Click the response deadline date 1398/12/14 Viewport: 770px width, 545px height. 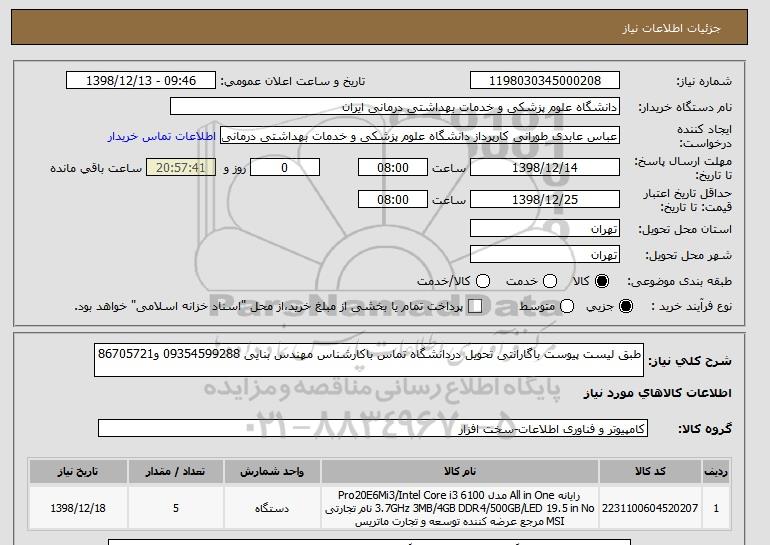(545, 167)
